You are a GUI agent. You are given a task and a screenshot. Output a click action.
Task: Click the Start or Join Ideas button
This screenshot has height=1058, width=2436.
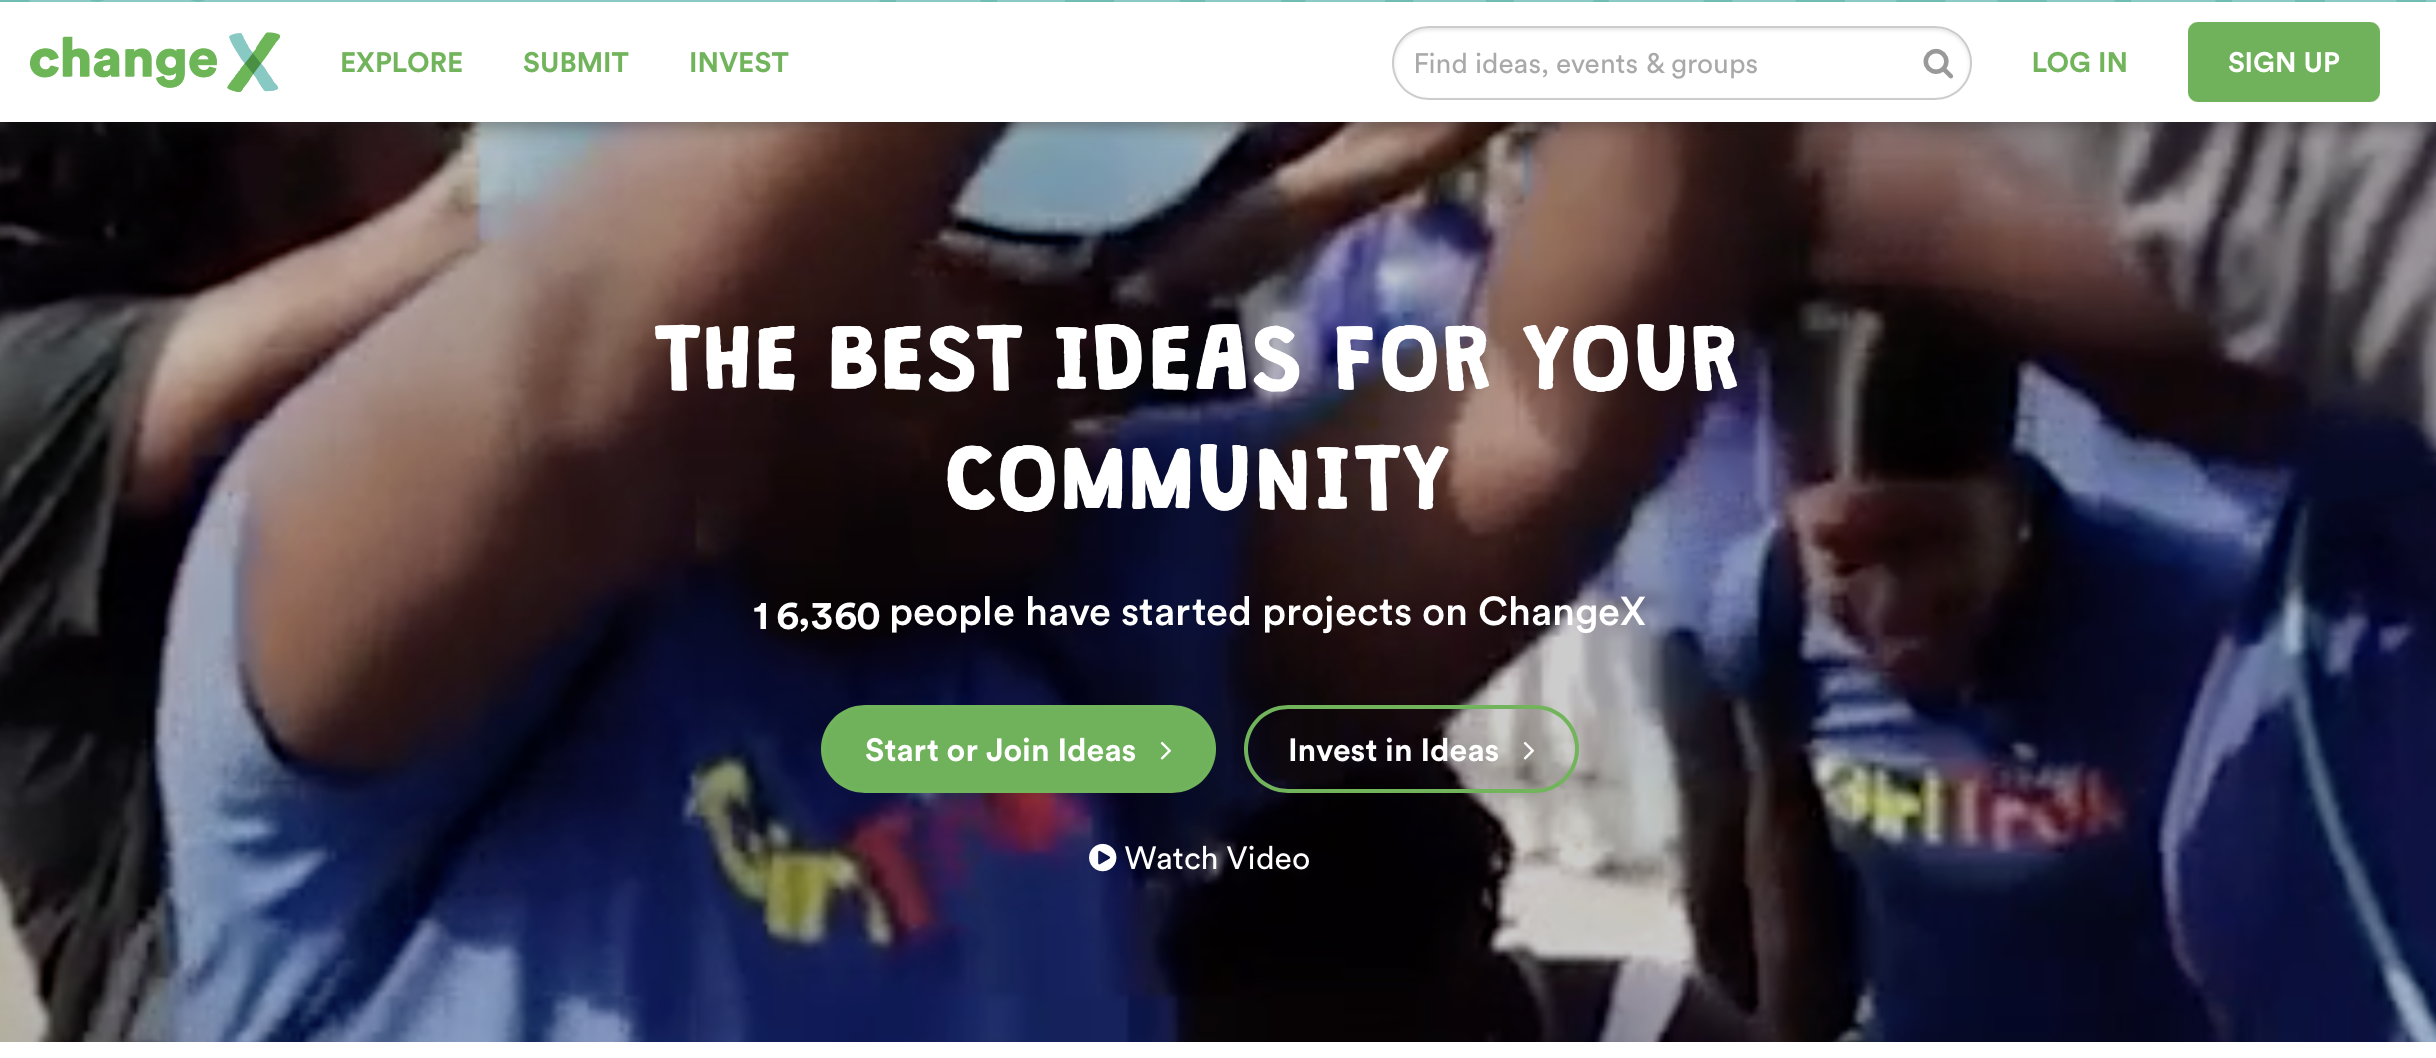point(1018,749)
